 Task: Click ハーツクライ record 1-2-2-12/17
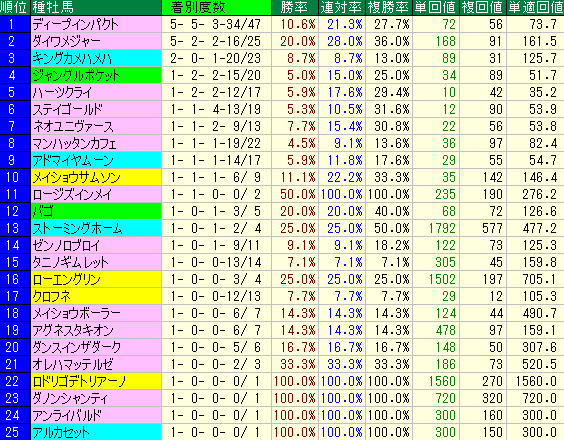pos(215,92)
